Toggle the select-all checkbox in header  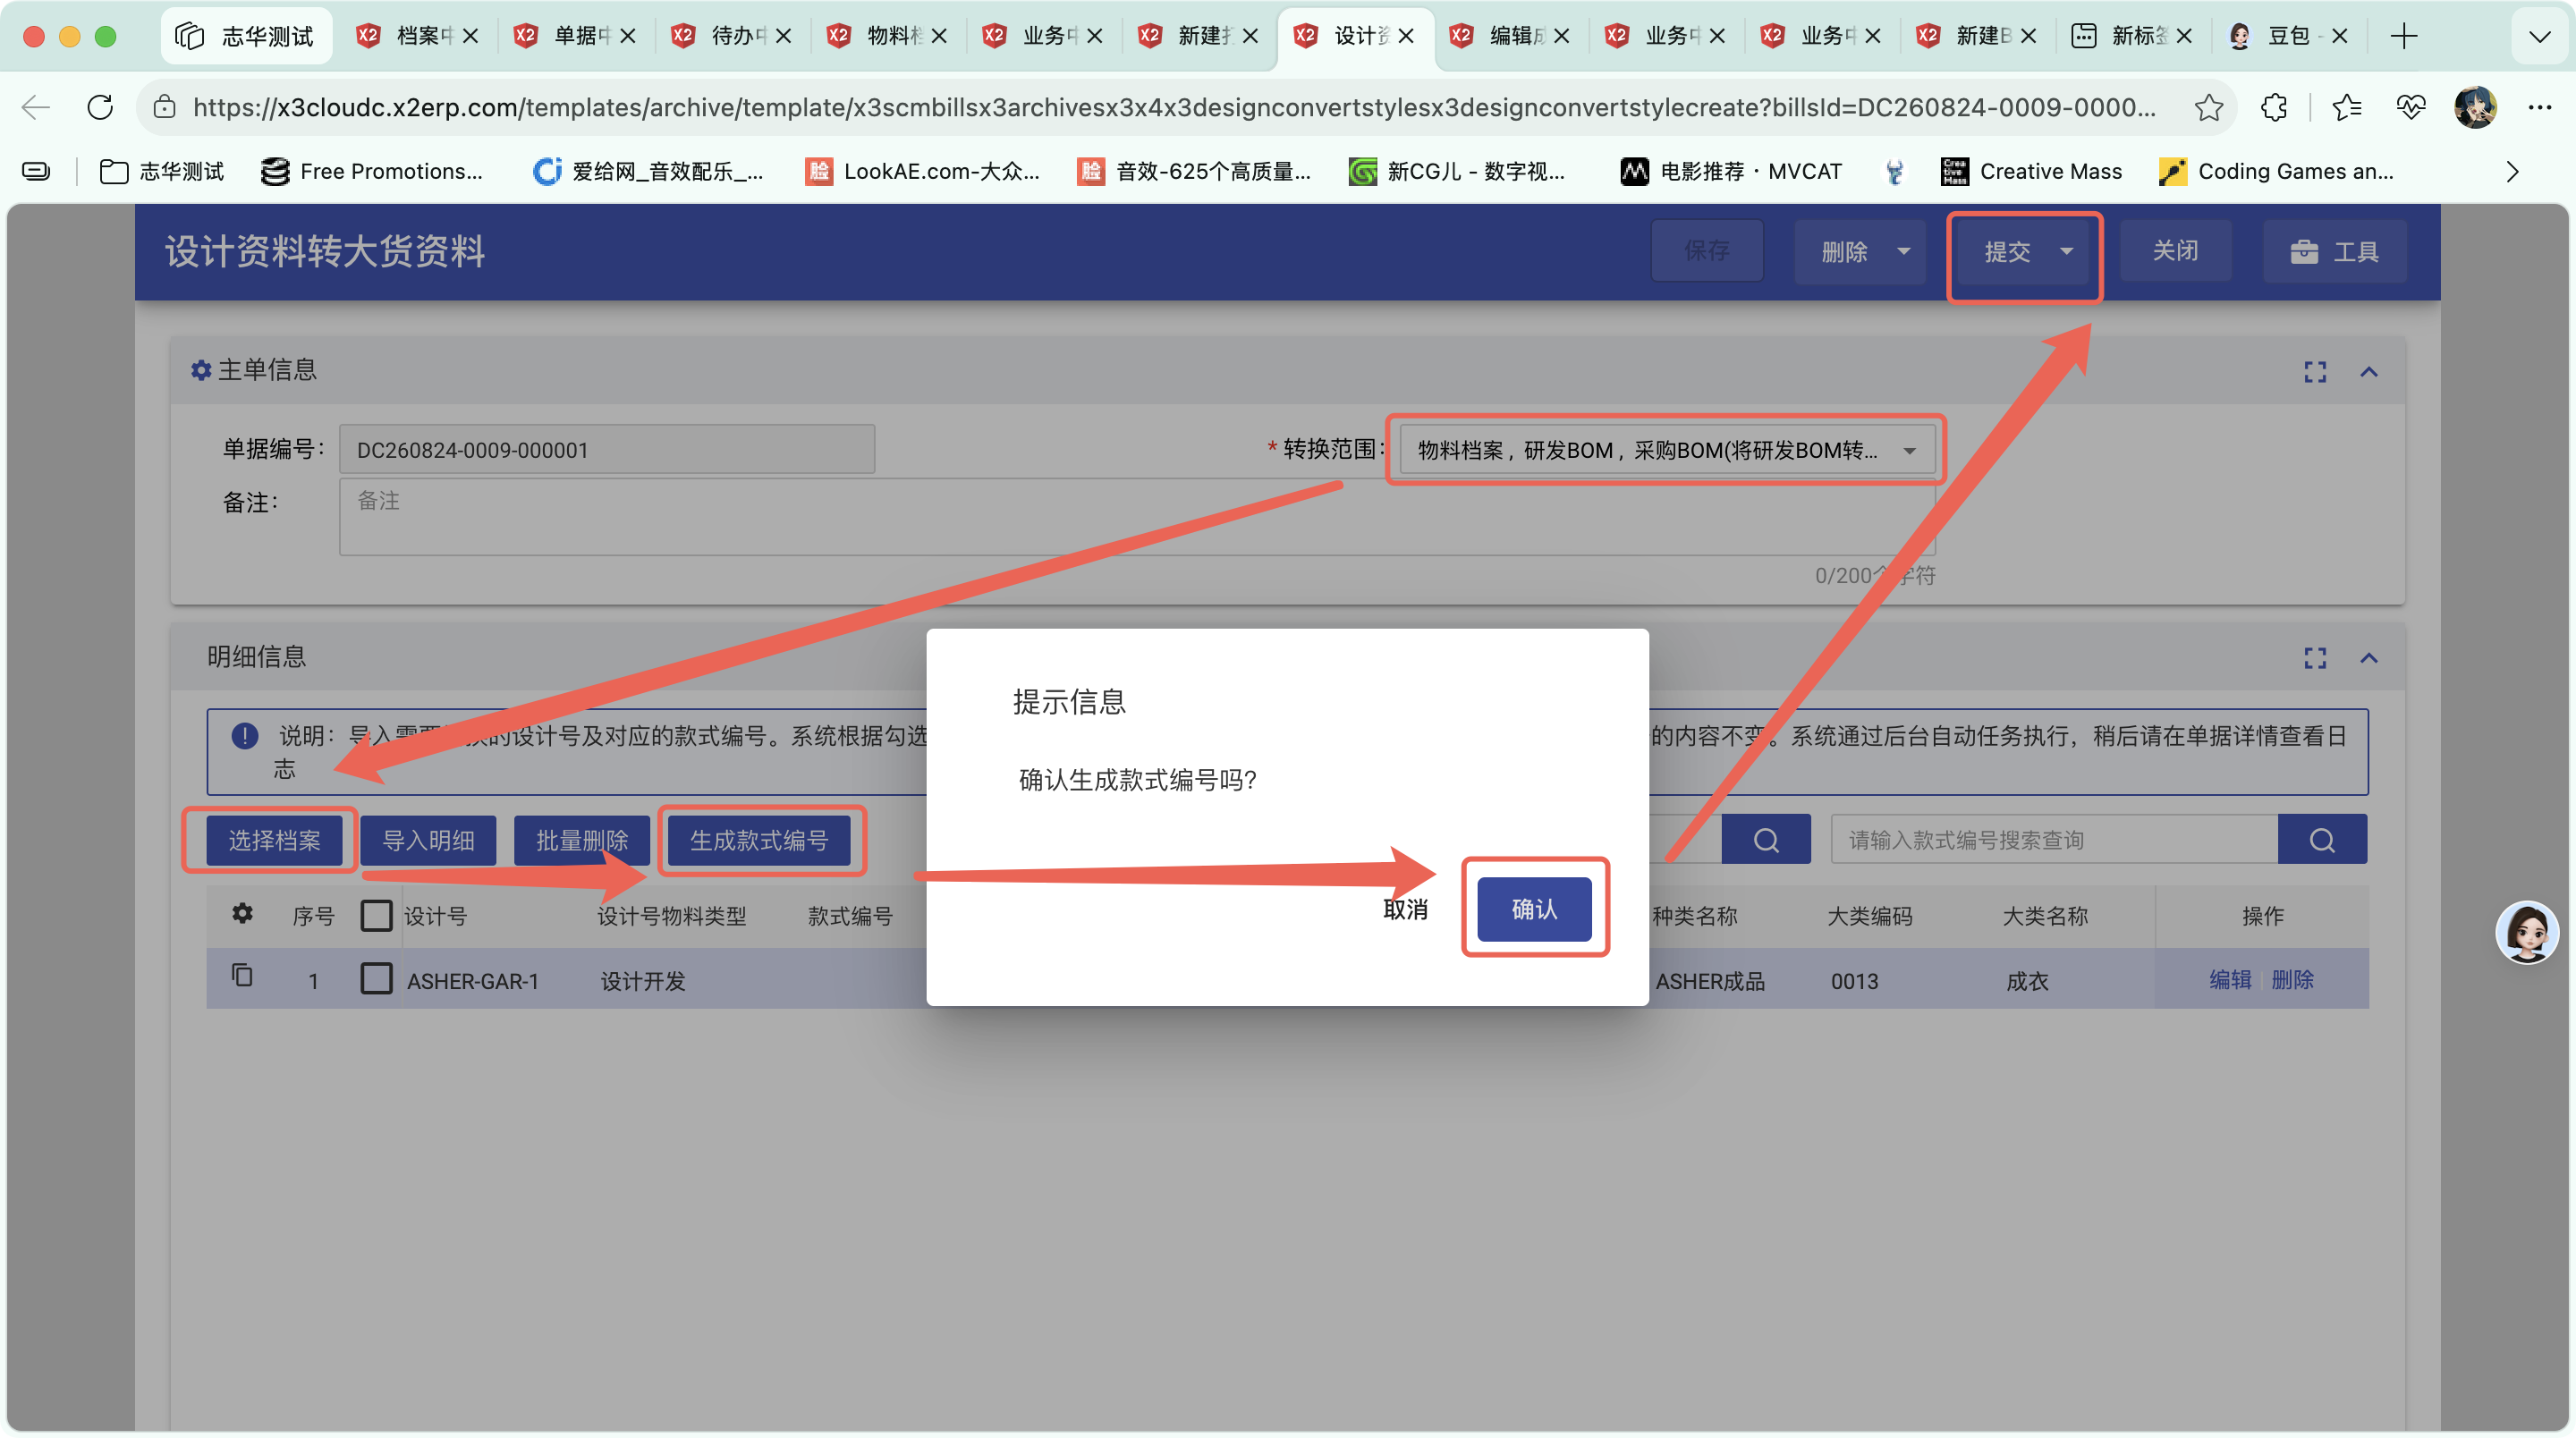[376, 915]
